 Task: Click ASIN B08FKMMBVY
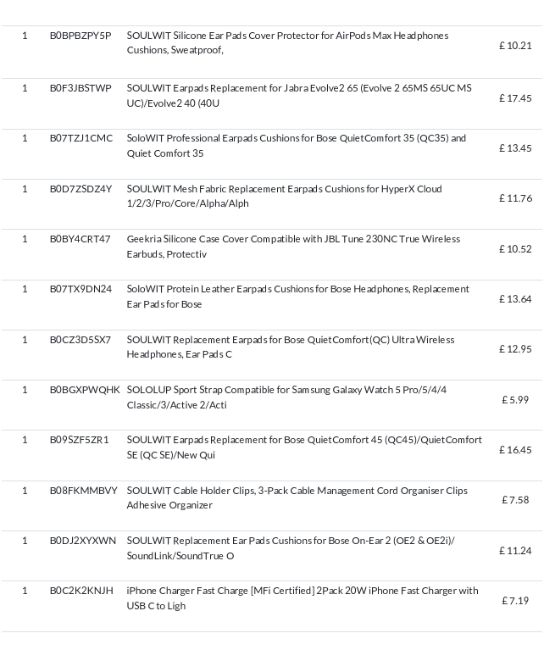coord(84,491)
